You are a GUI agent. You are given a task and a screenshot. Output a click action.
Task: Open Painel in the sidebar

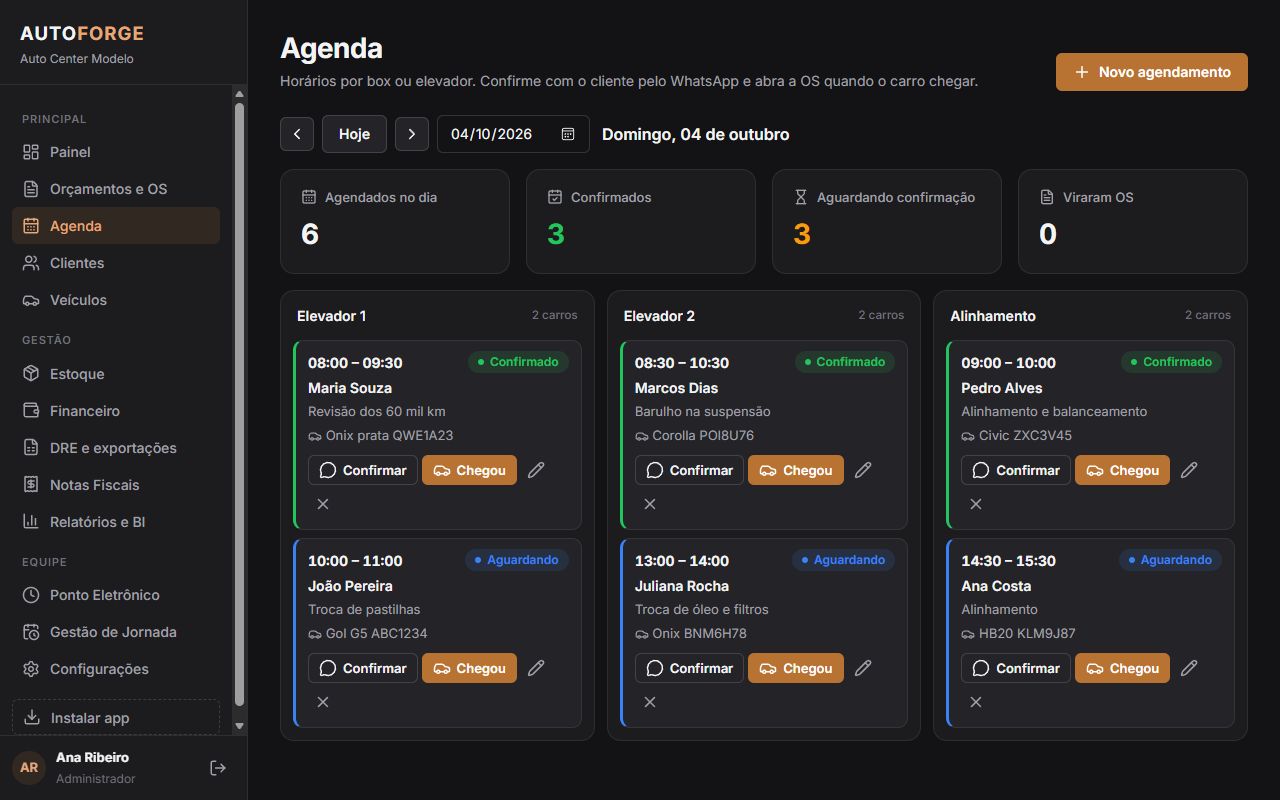[x=116, y=152]
